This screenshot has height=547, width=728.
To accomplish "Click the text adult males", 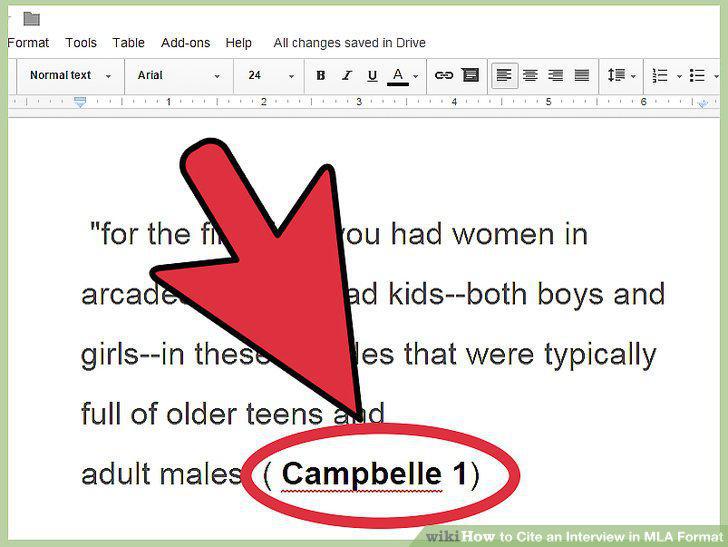I will (x=161, y=475).
